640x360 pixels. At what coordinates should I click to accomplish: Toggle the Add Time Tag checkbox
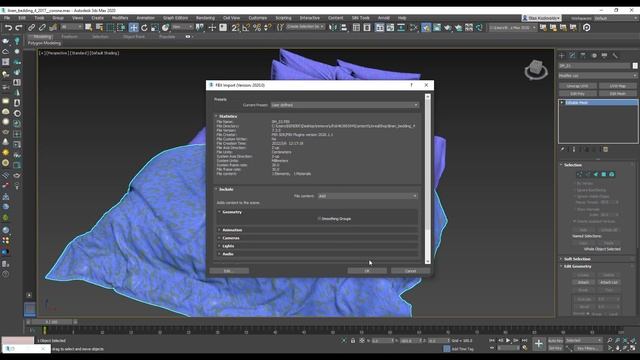pyautogui.click(x=447, y=349)
